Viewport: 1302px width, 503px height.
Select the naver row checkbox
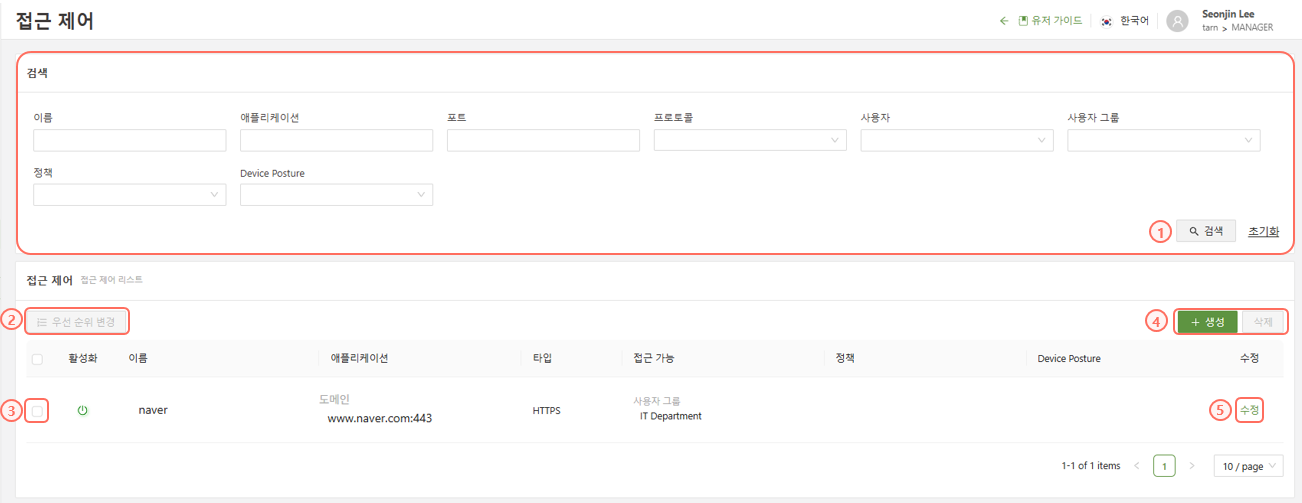[x=37, y=410]
